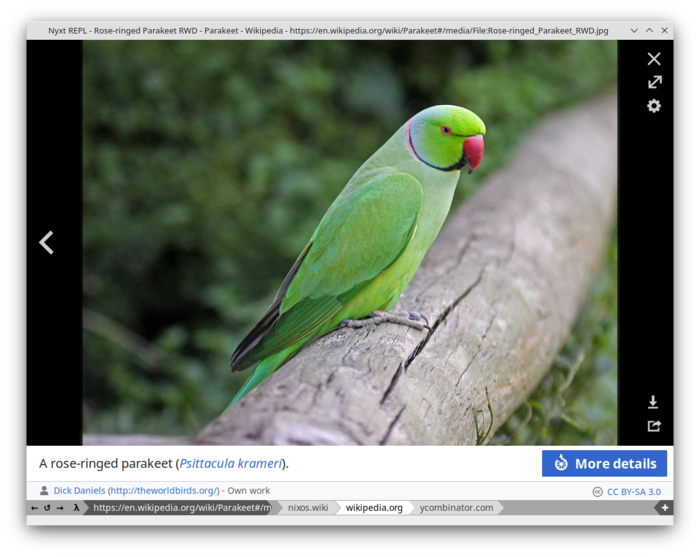Click Nyxt forward navigation arrow
The height and width of the screenshot is (557, 700).
60,508
